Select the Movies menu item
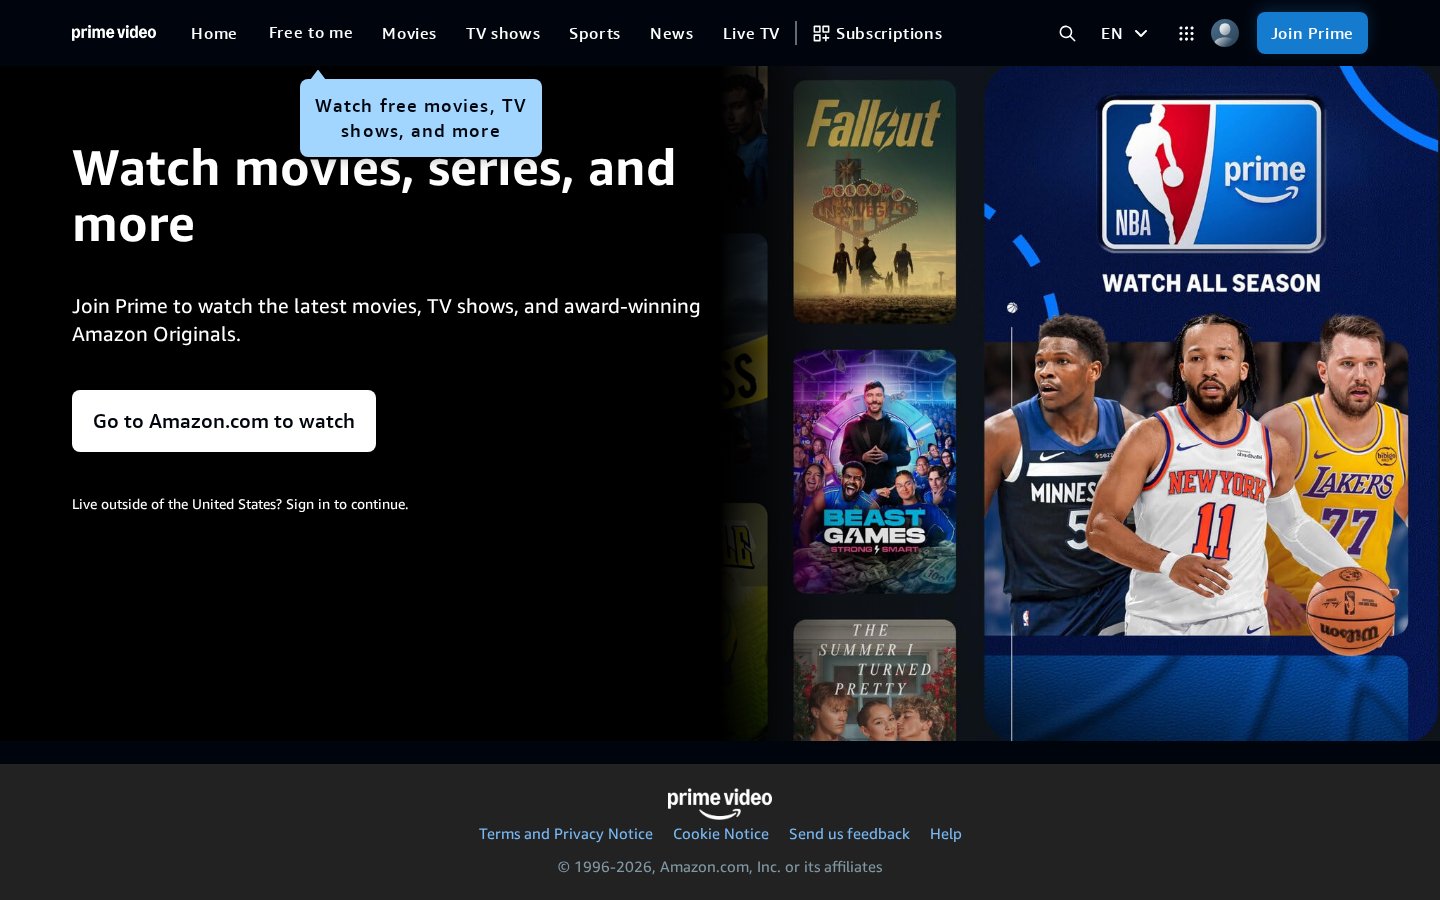 (409, 33)
